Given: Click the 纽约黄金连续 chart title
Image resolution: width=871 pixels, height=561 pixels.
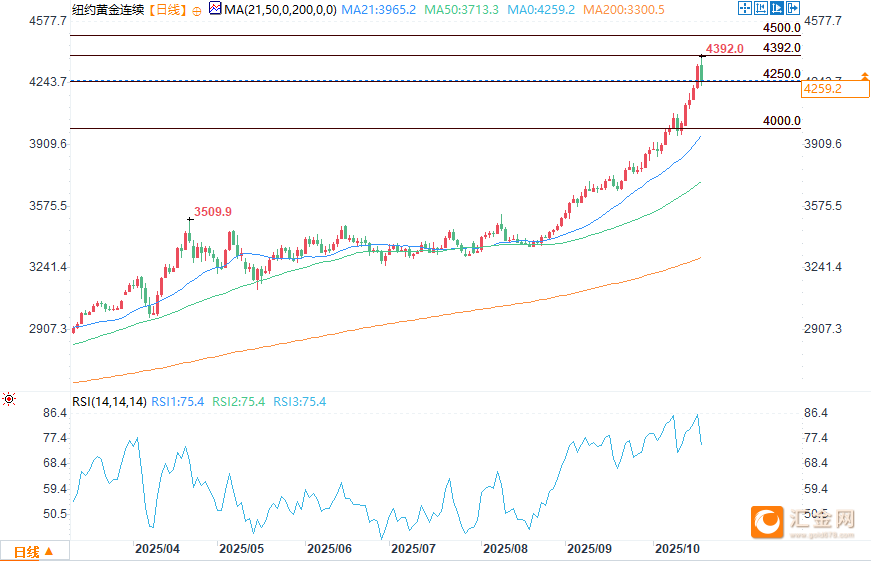Looking at the screenshot, I should click(108, 9).
